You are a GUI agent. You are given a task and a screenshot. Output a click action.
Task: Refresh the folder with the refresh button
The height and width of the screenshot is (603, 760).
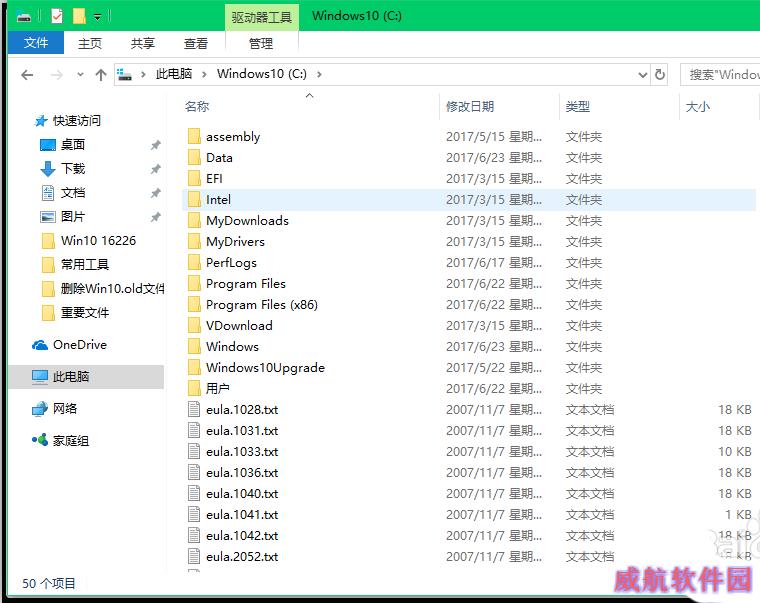coord(660,75)
